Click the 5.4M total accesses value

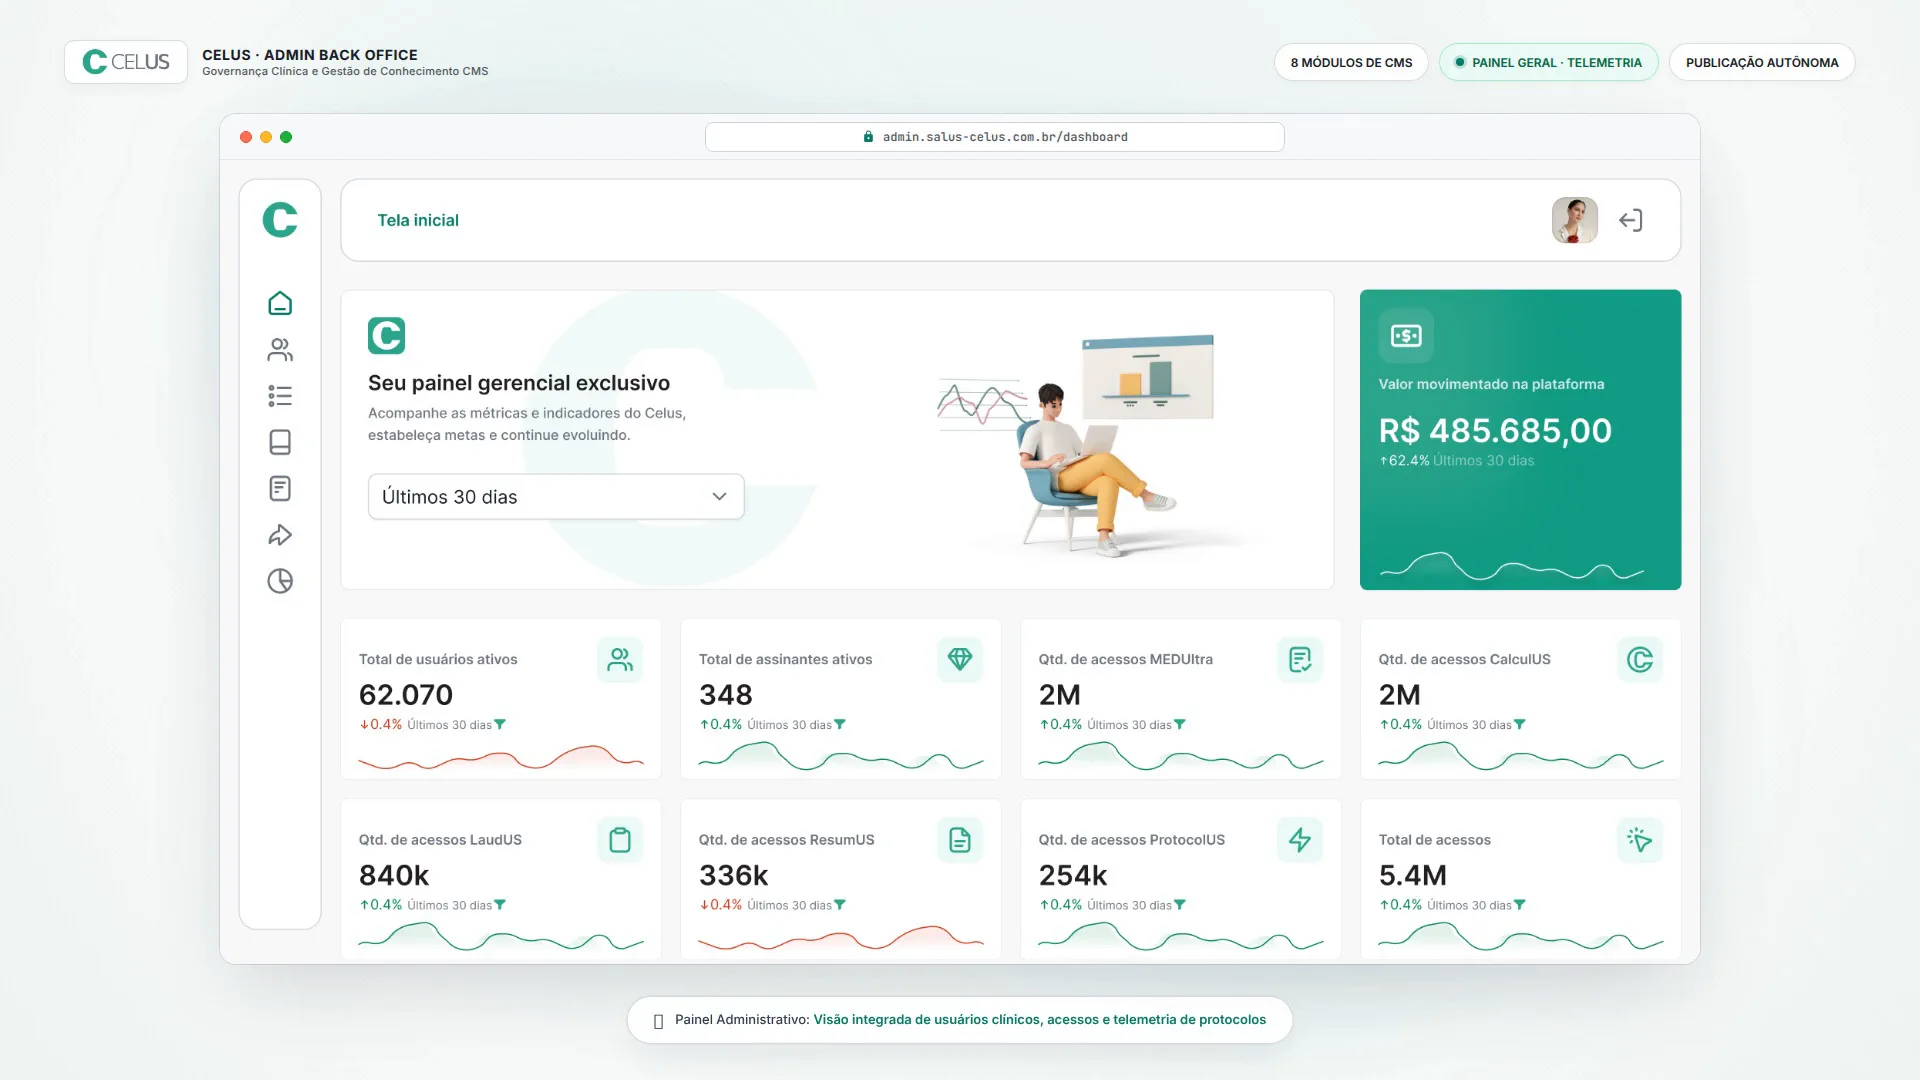click(1413, 875)
